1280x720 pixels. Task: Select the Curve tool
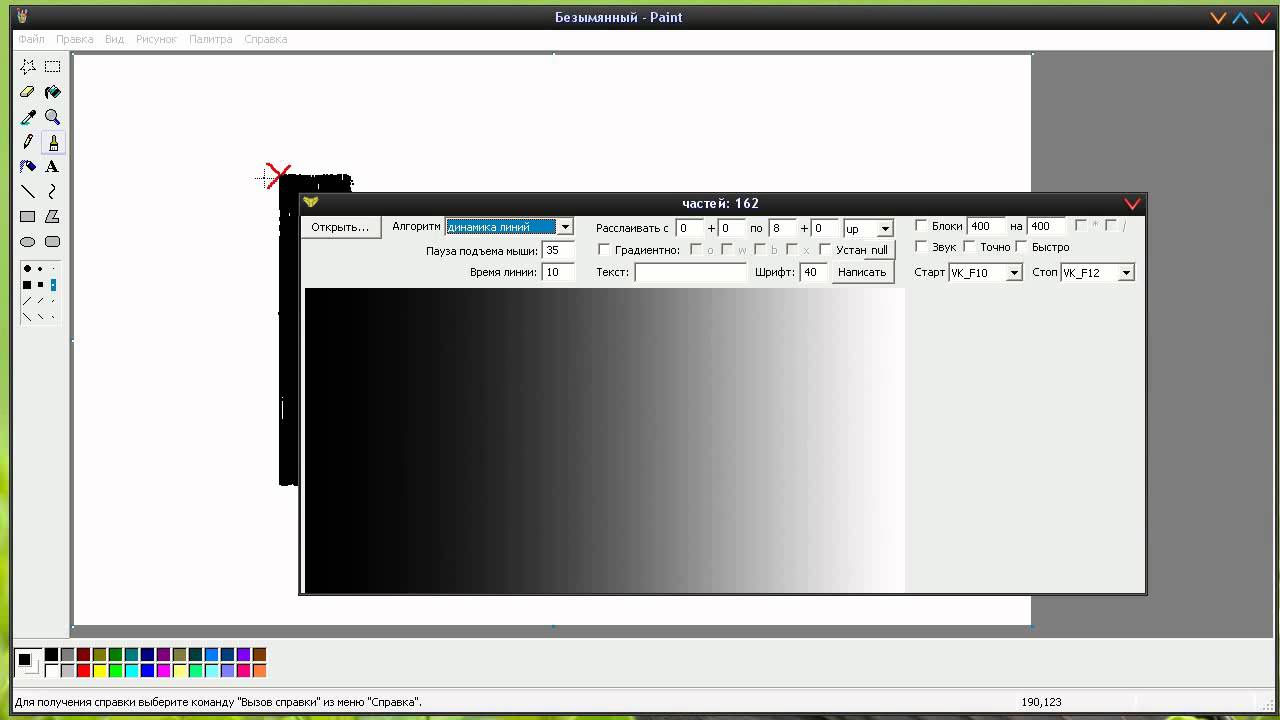(53, 192)
